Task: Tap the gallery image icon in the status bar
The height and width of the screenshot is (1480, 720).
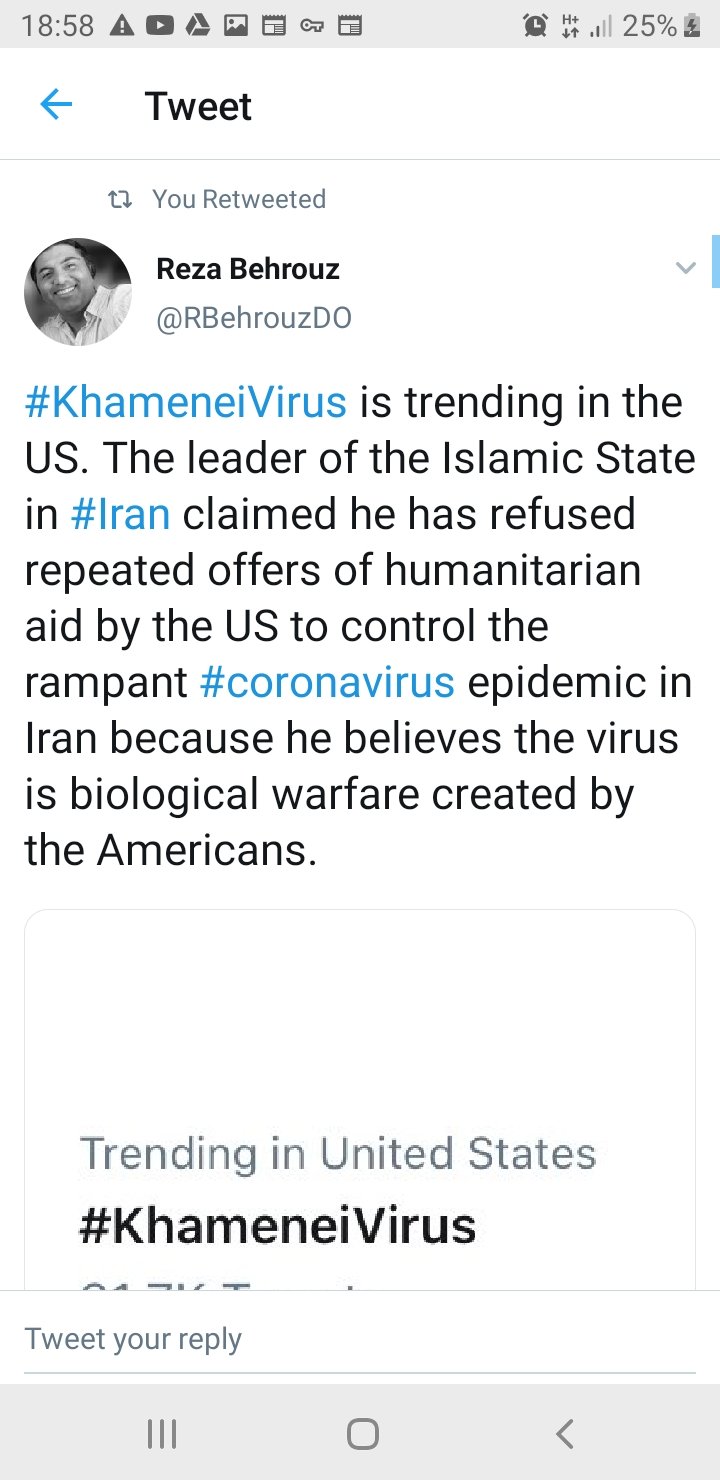Action: [233, 24]
